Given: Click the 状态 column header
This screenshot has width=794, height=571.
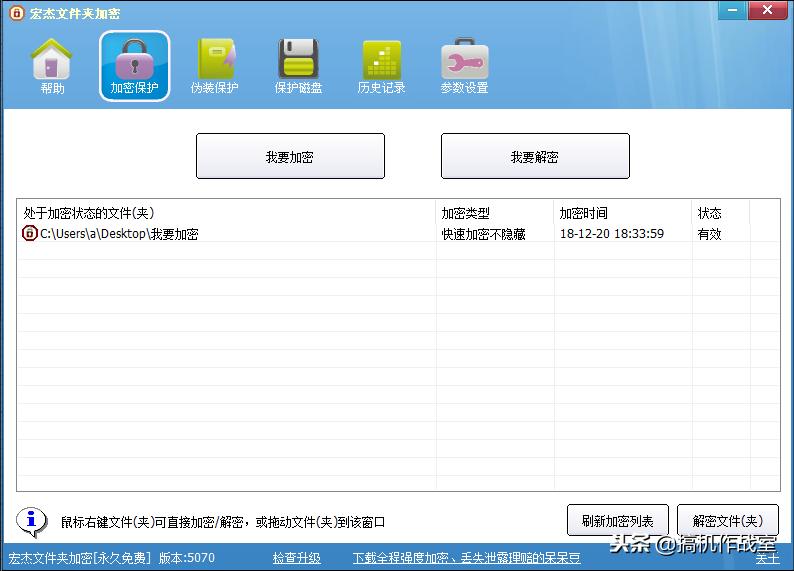Looking at the screenshot, I should pos(721,213).
